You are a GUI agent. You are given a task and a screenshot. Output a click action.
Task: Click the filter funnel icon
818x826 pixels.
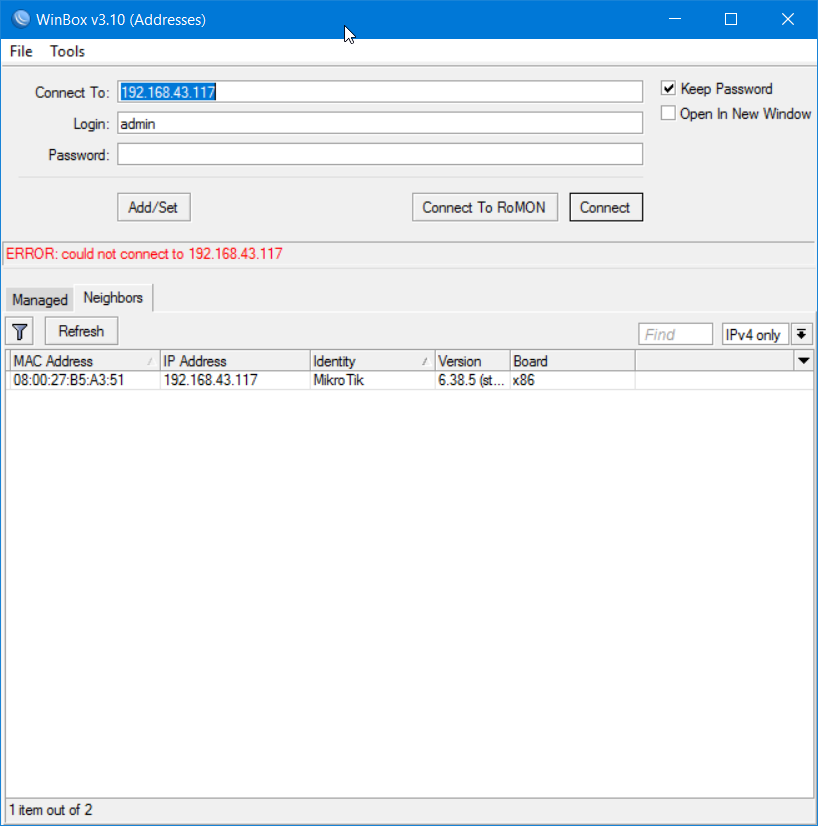pyautogui.click(x=19, y=331)
